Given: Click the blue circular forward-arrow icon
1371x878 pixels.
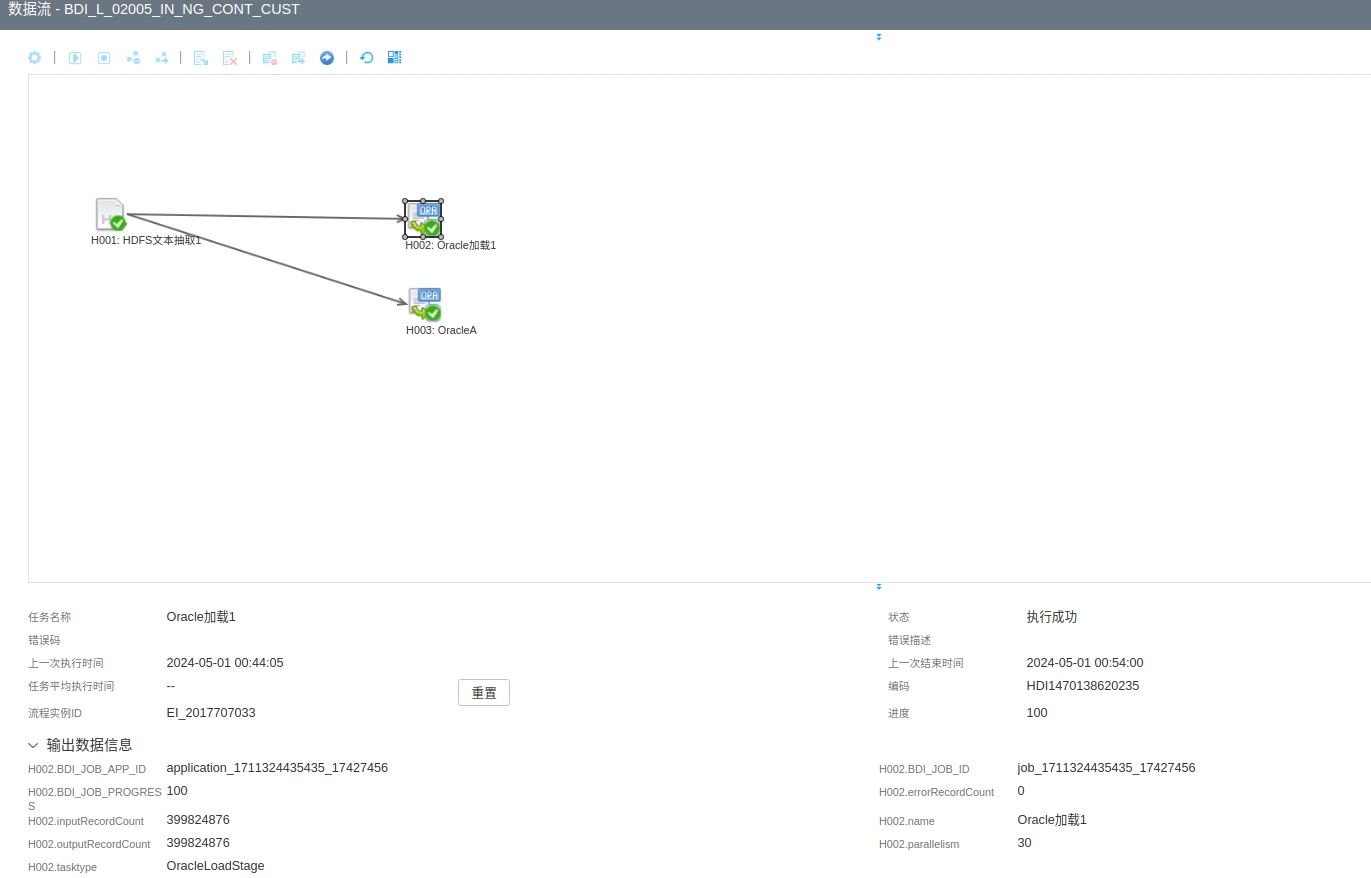Looking at the screenshot, I should tap(327, 58).
